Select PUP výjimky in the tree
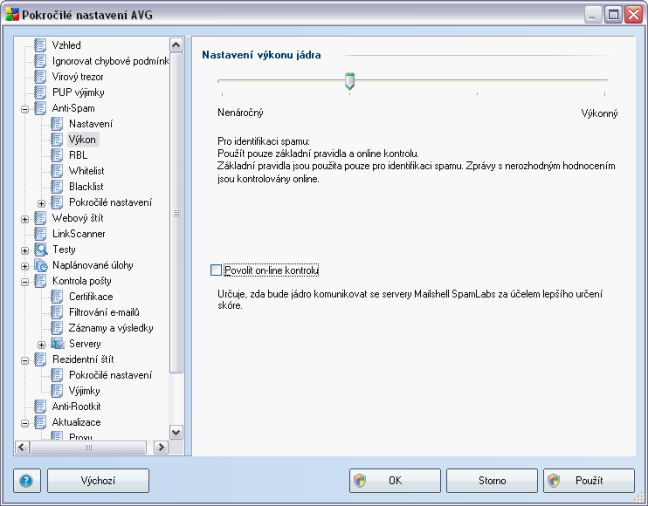Viewport: 648px width, 506px height. pos(78,92)
